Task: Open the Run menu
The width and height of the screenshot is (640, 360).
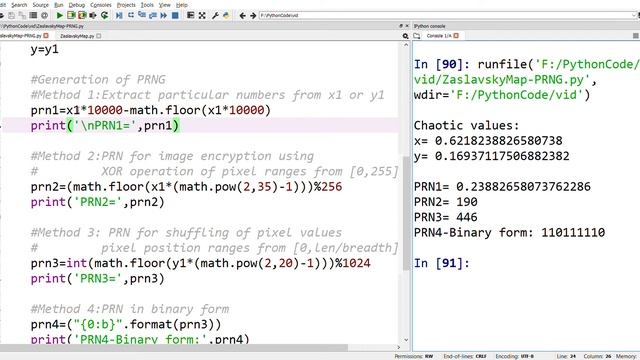Action: 59,5
